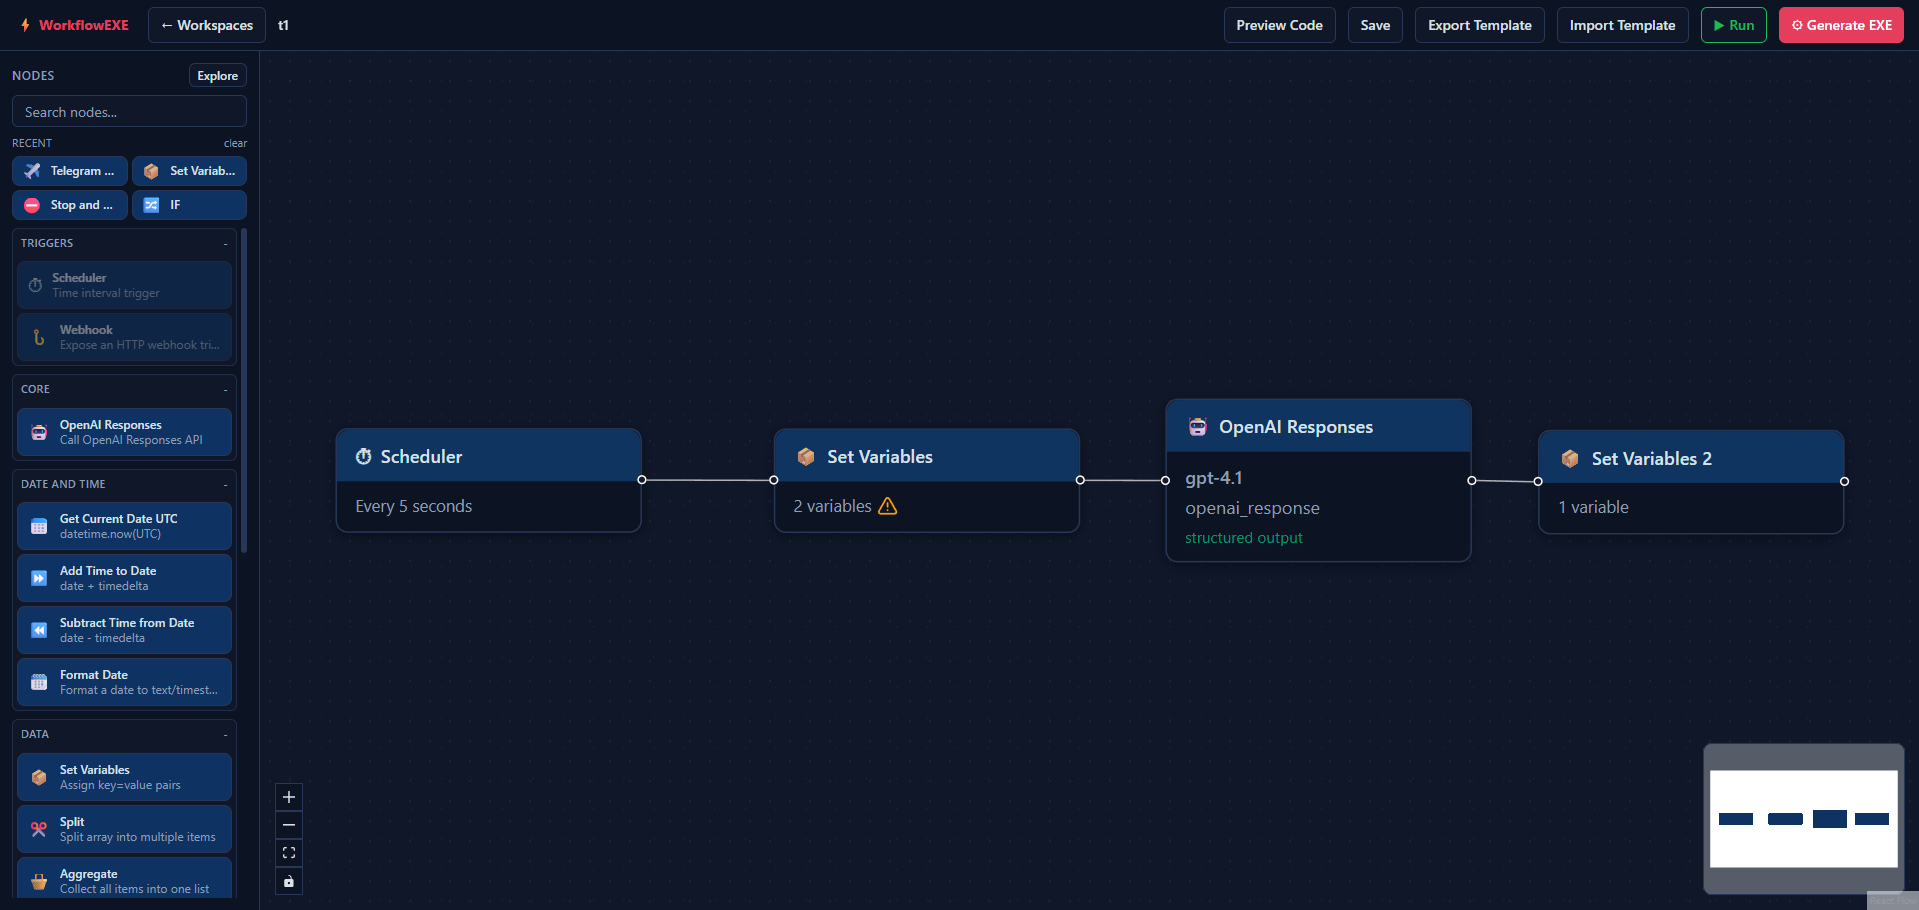
Task: Click the Preview Code button
Action: (1279, 25)
